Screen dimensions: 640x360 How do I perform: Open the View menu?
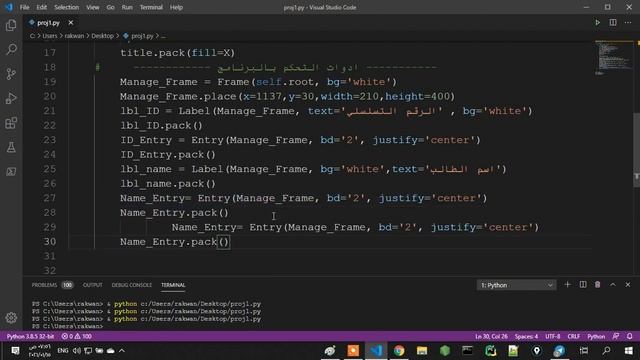coord(93,7)
